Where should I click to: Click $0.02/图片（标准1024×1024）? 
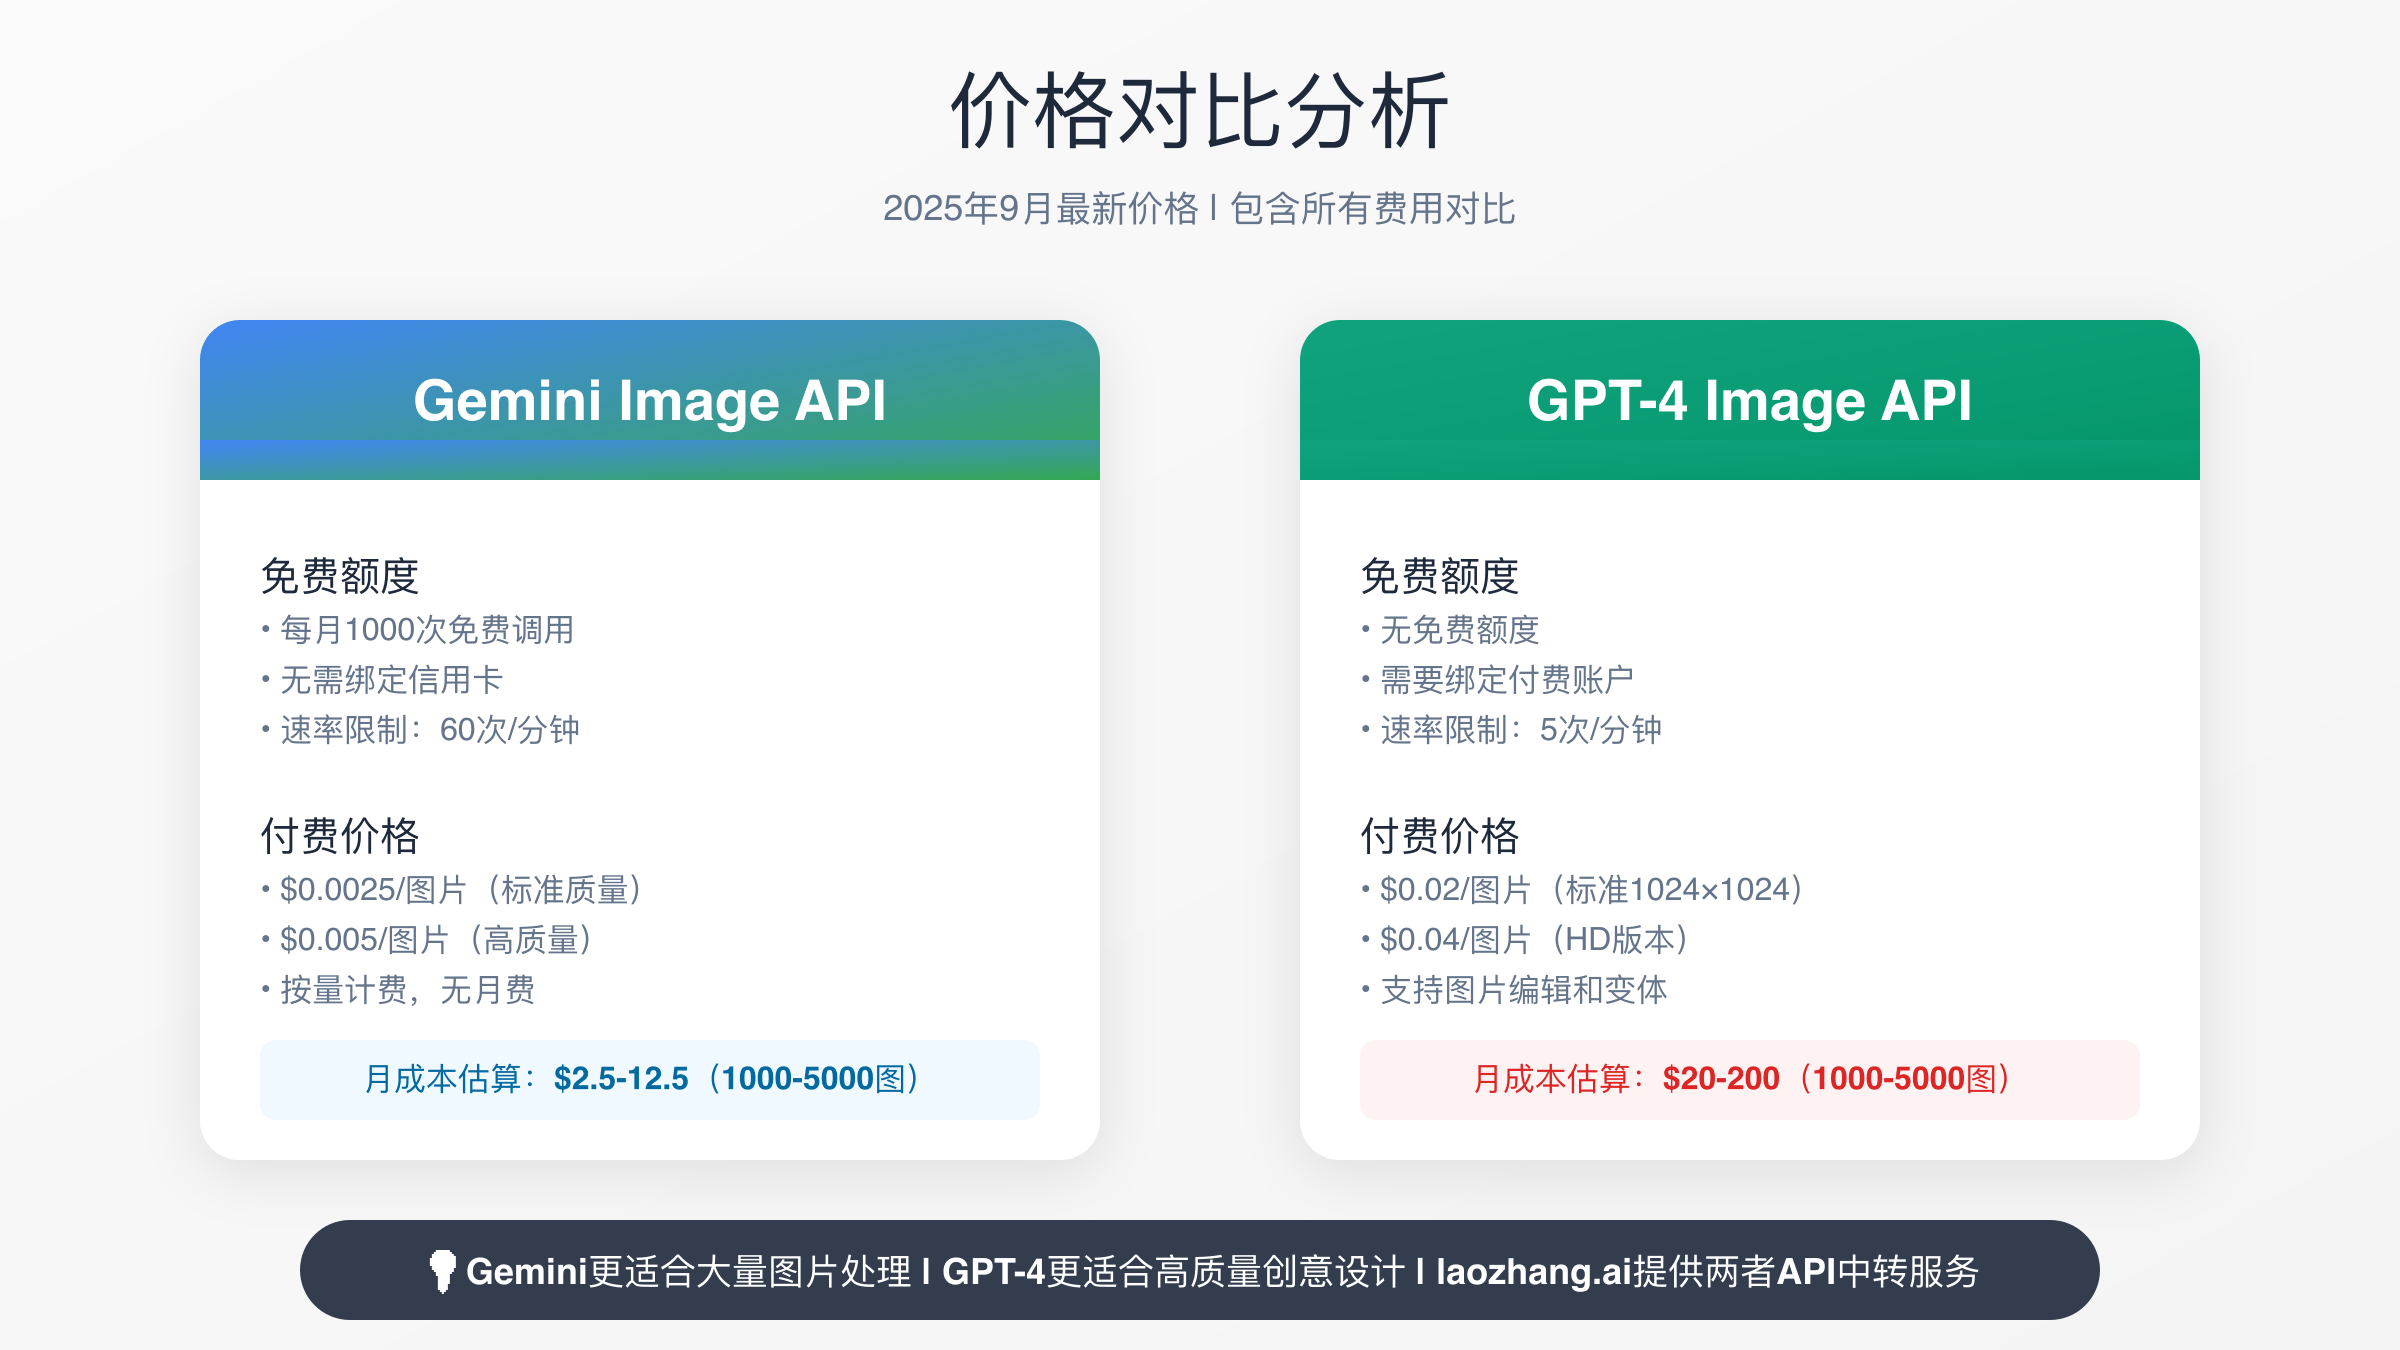[1592, 890]
